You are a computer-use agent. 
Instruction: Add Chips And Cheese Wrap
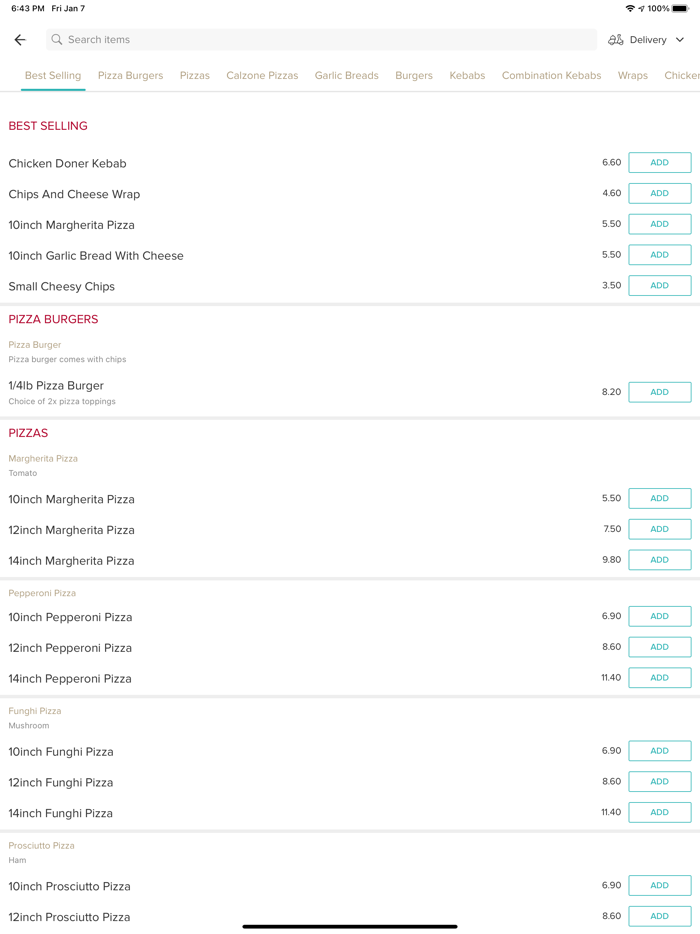pos(659,193)
